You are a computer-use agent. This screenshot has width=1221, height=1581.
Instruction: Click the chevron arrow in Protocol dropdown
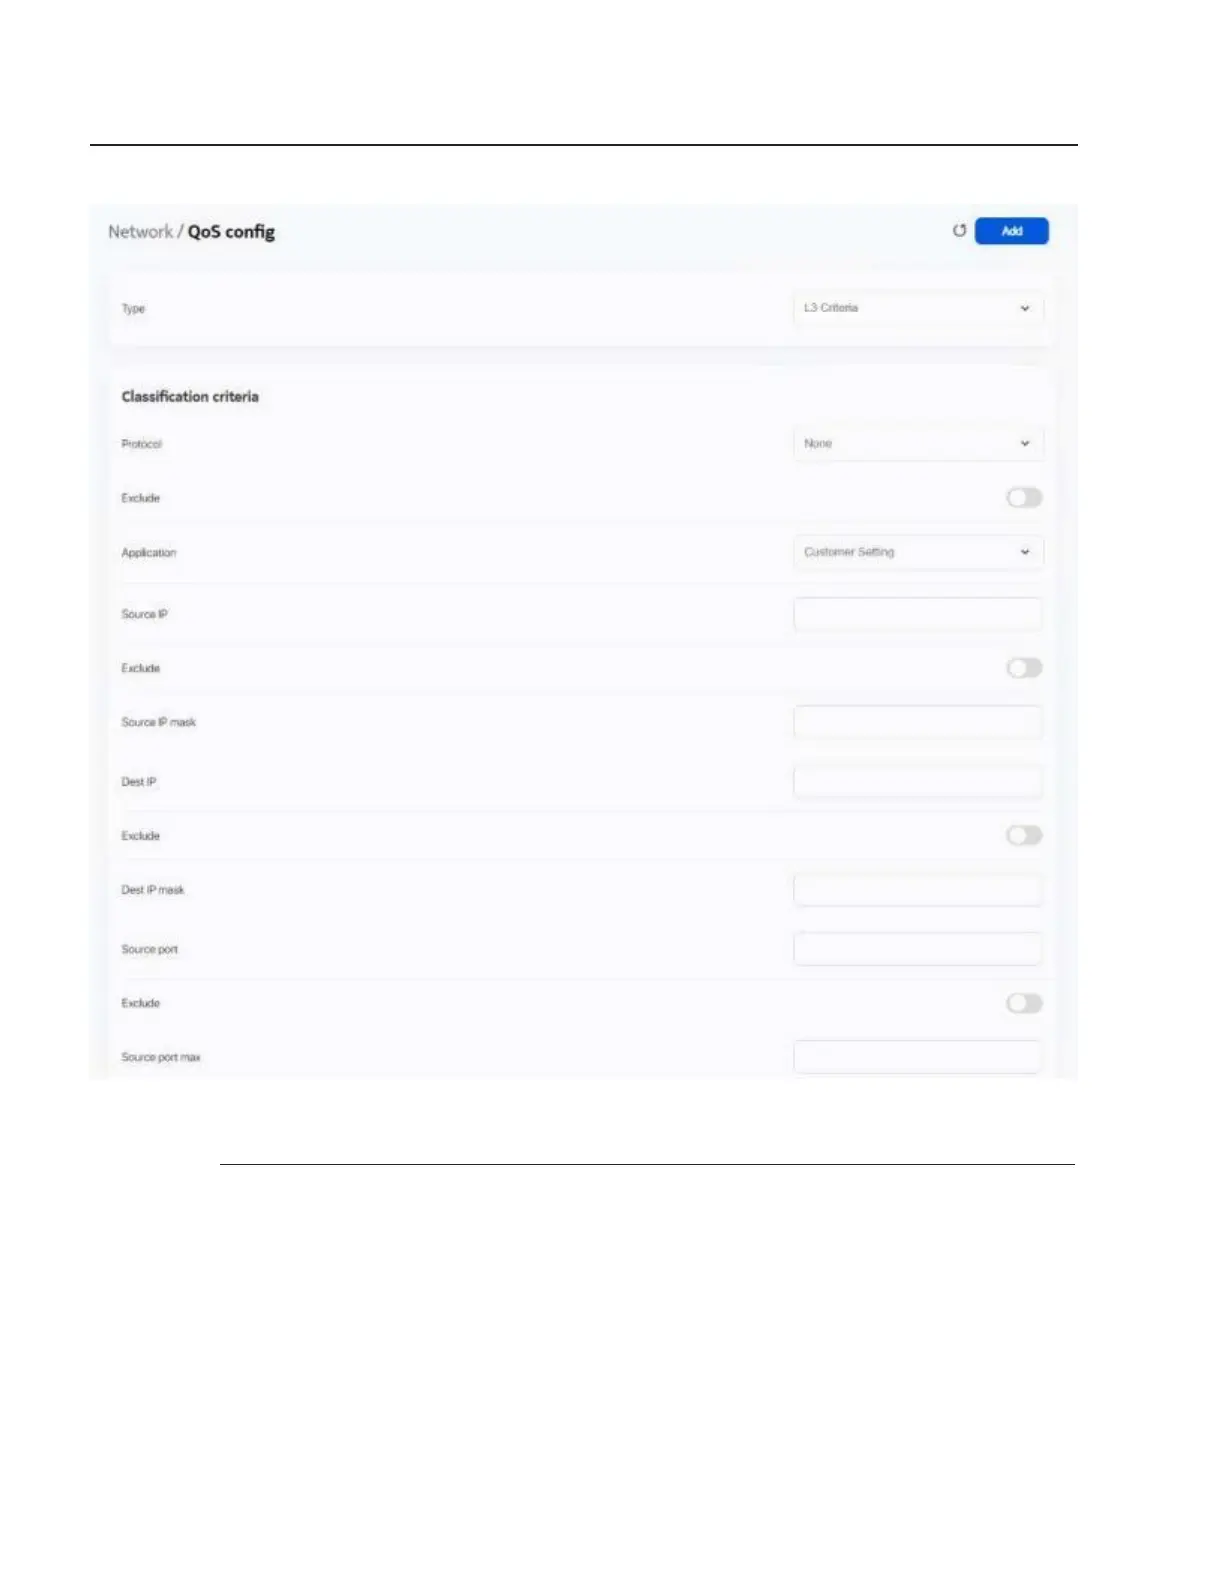click(x=1025, y=443)
